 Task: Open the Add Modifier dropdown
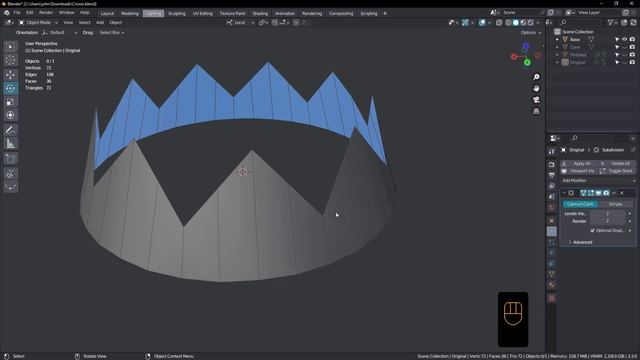[598, 180]
